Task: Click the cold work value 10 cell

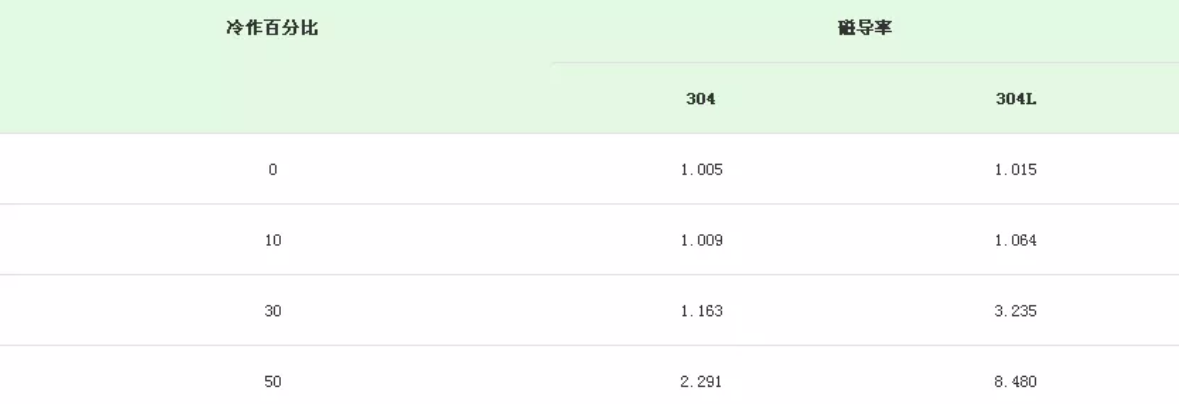Action: pos(273,241)
